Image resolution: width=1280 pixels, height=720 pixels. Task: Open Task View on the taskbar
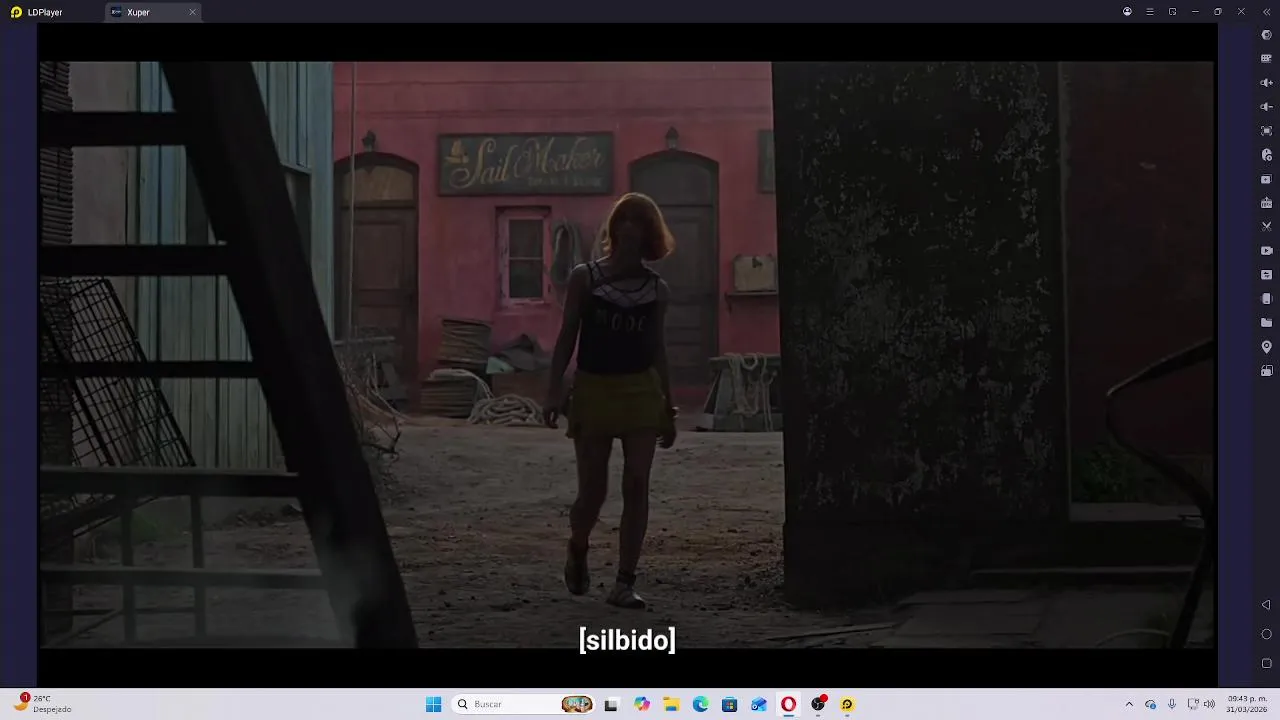611,704
